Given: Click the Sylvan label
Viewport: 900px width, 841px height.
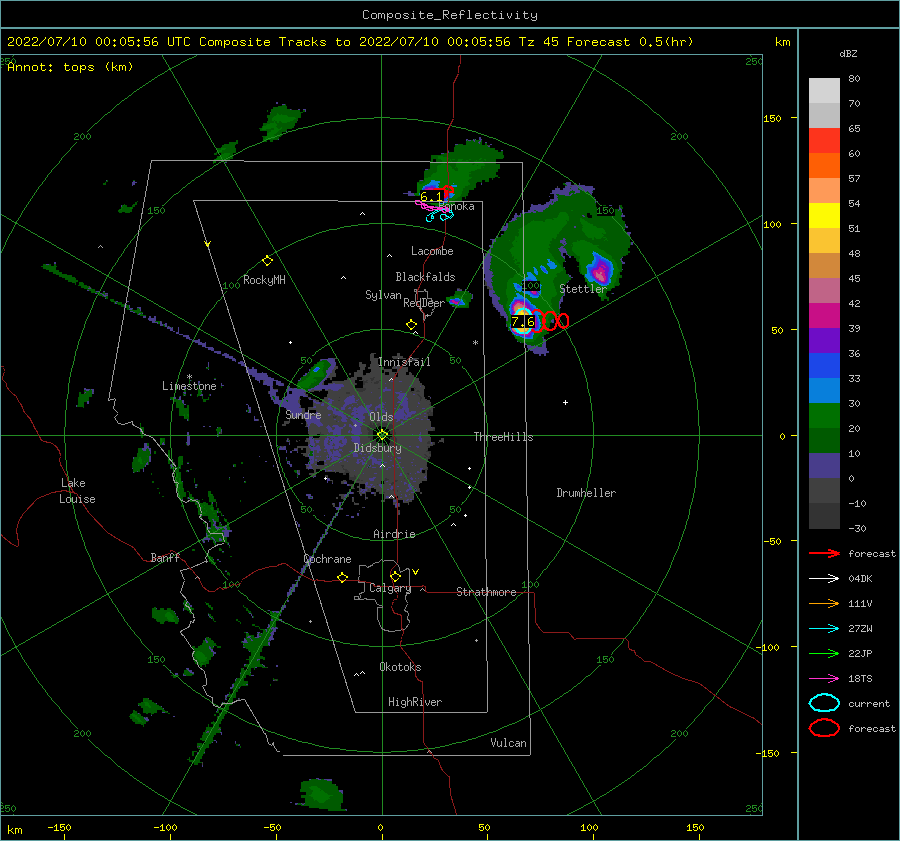Looking at the screenshot, I should pyautogui.click(x=383, y=294).
